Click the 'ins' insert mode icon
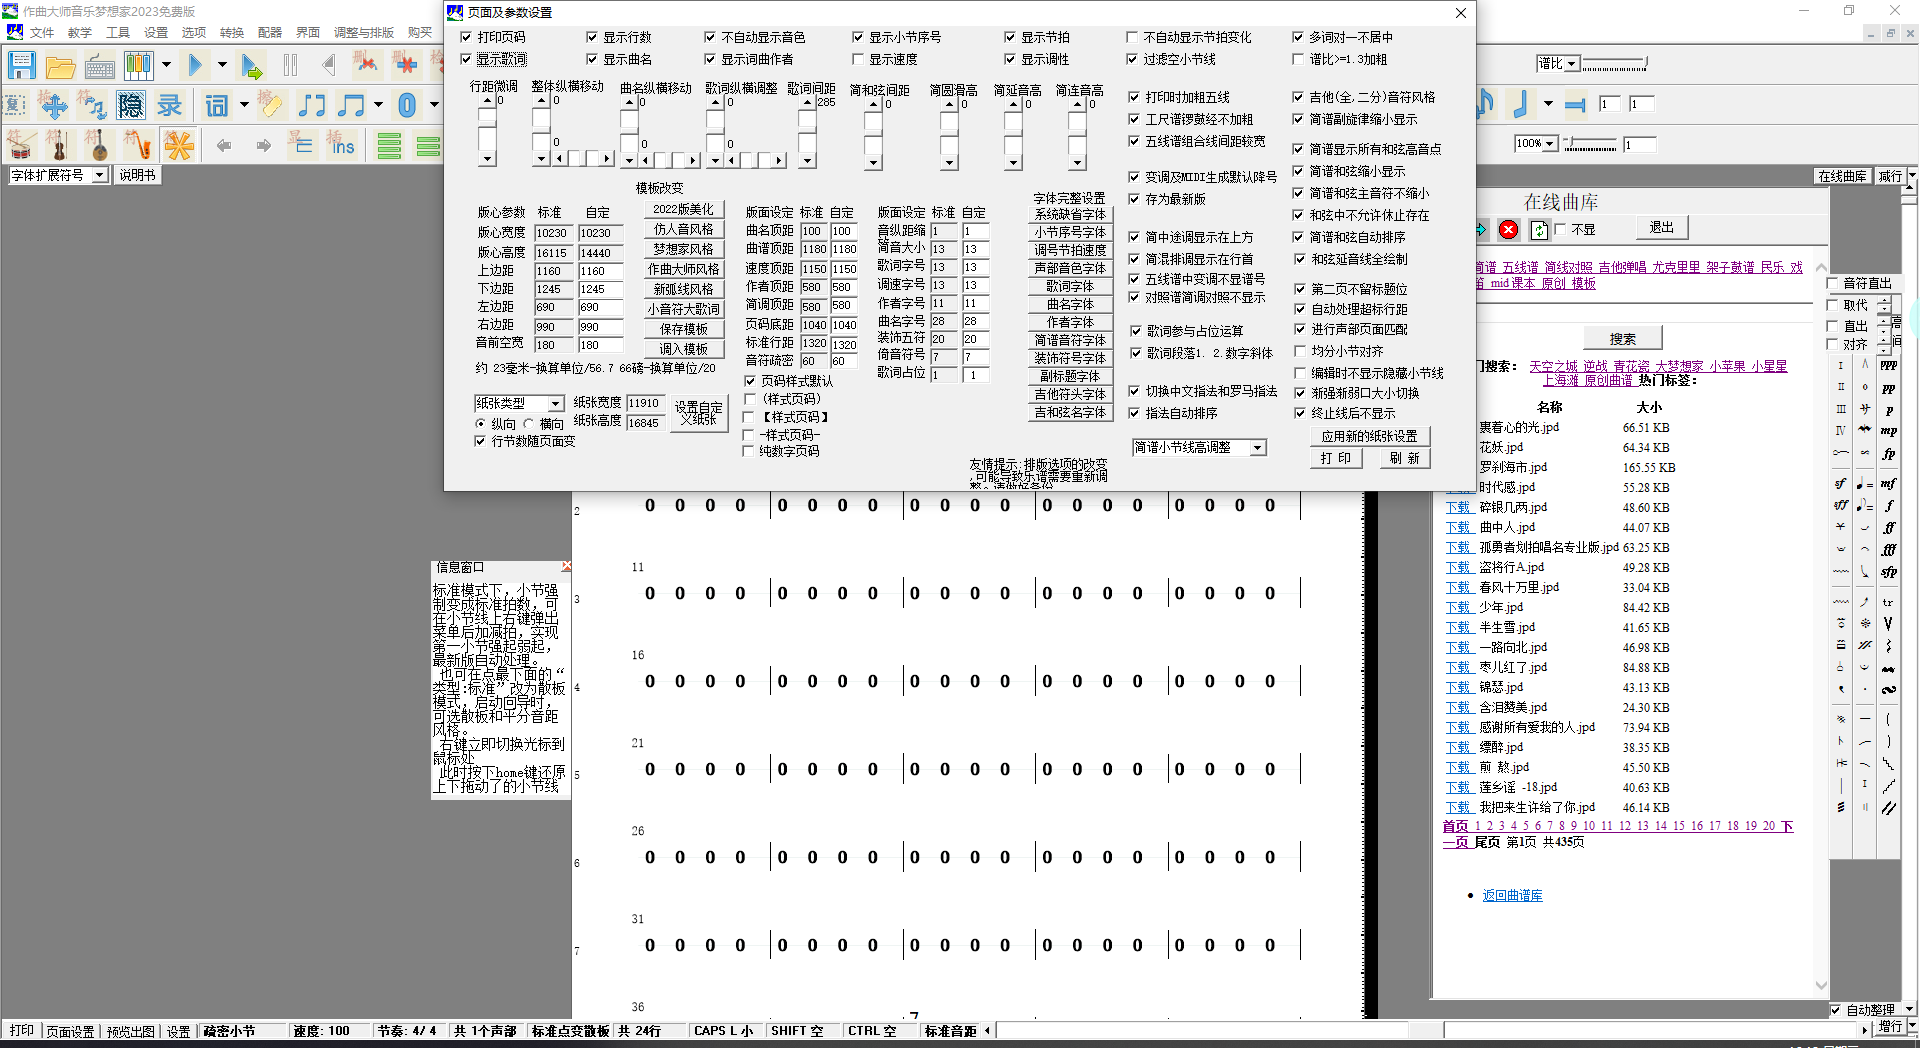The image size is (1920, 1048). 341,145
